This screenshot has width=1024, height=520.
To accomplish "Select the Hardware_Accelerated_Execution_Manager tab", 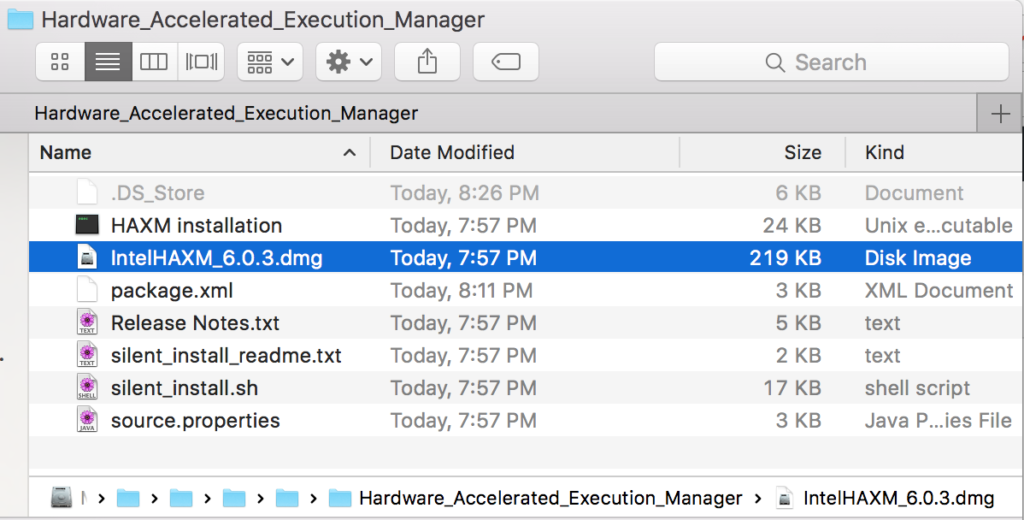I will (226, 114).
